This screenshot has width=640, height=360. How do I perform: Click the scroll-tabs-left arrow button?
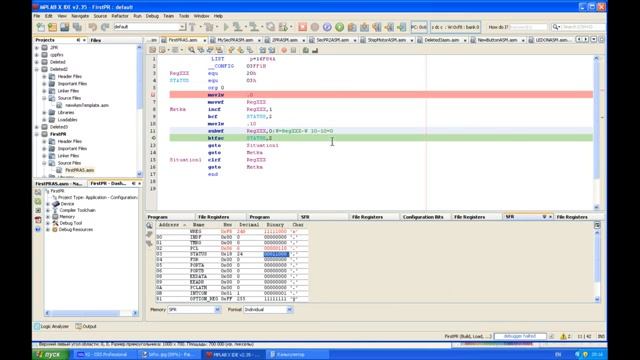[x=579, y=40]
